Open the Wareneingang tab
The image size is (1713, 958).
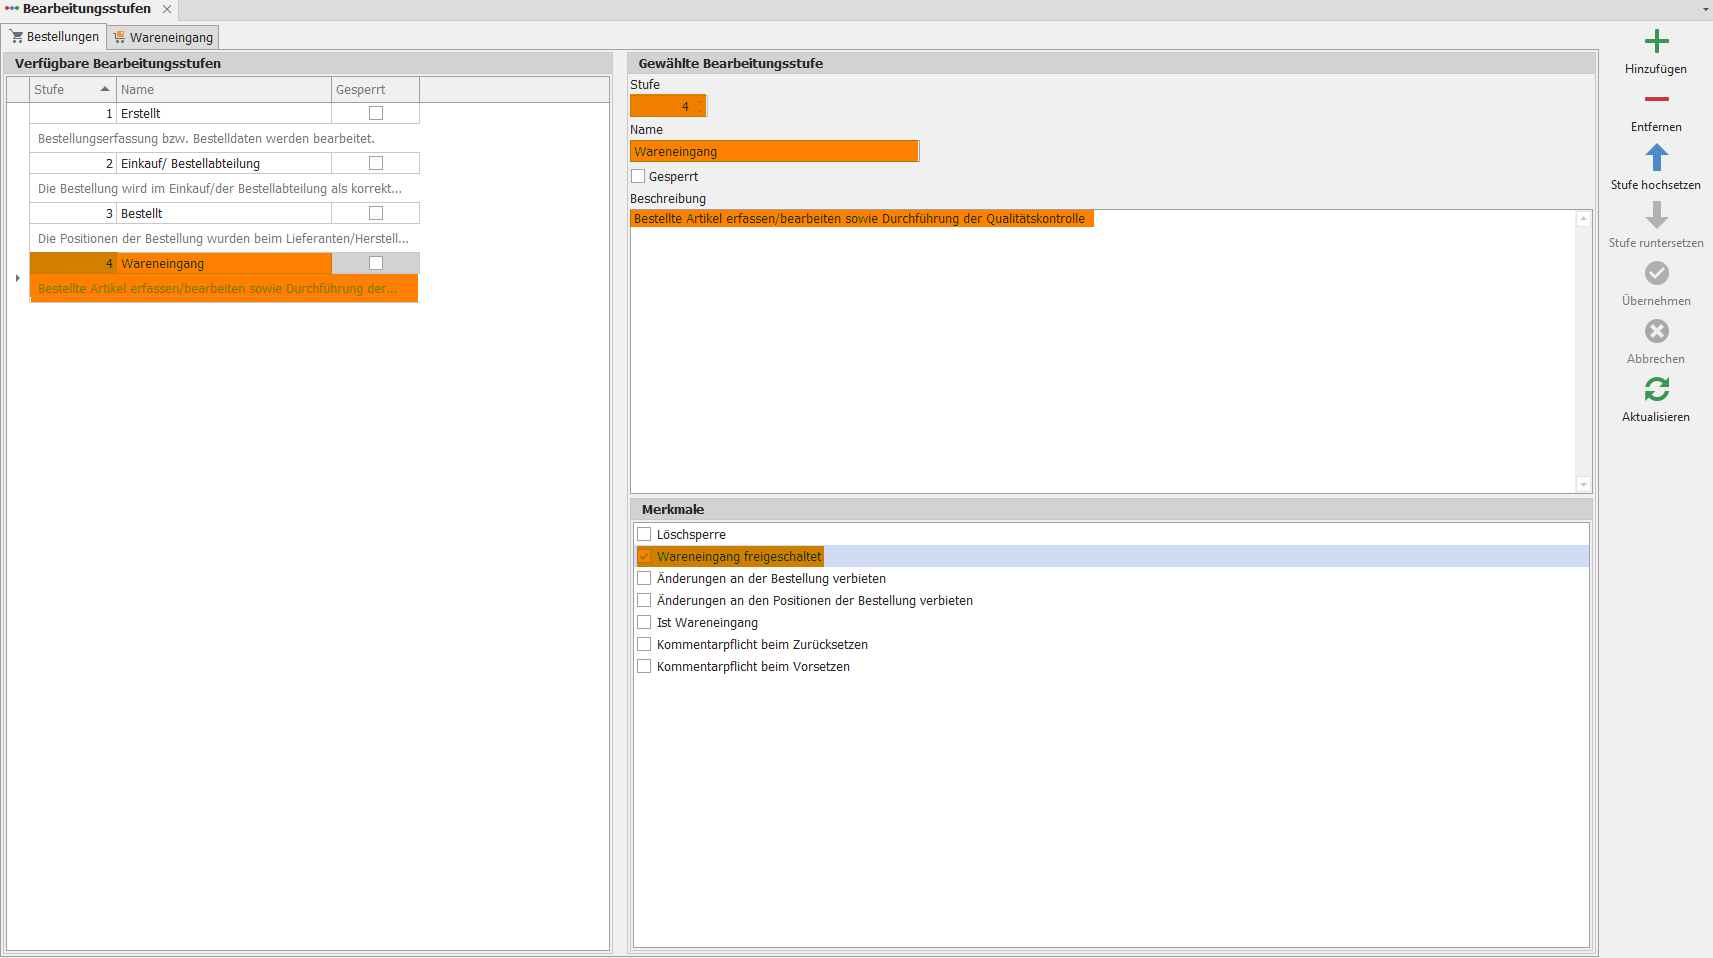(x=164, y=38)
